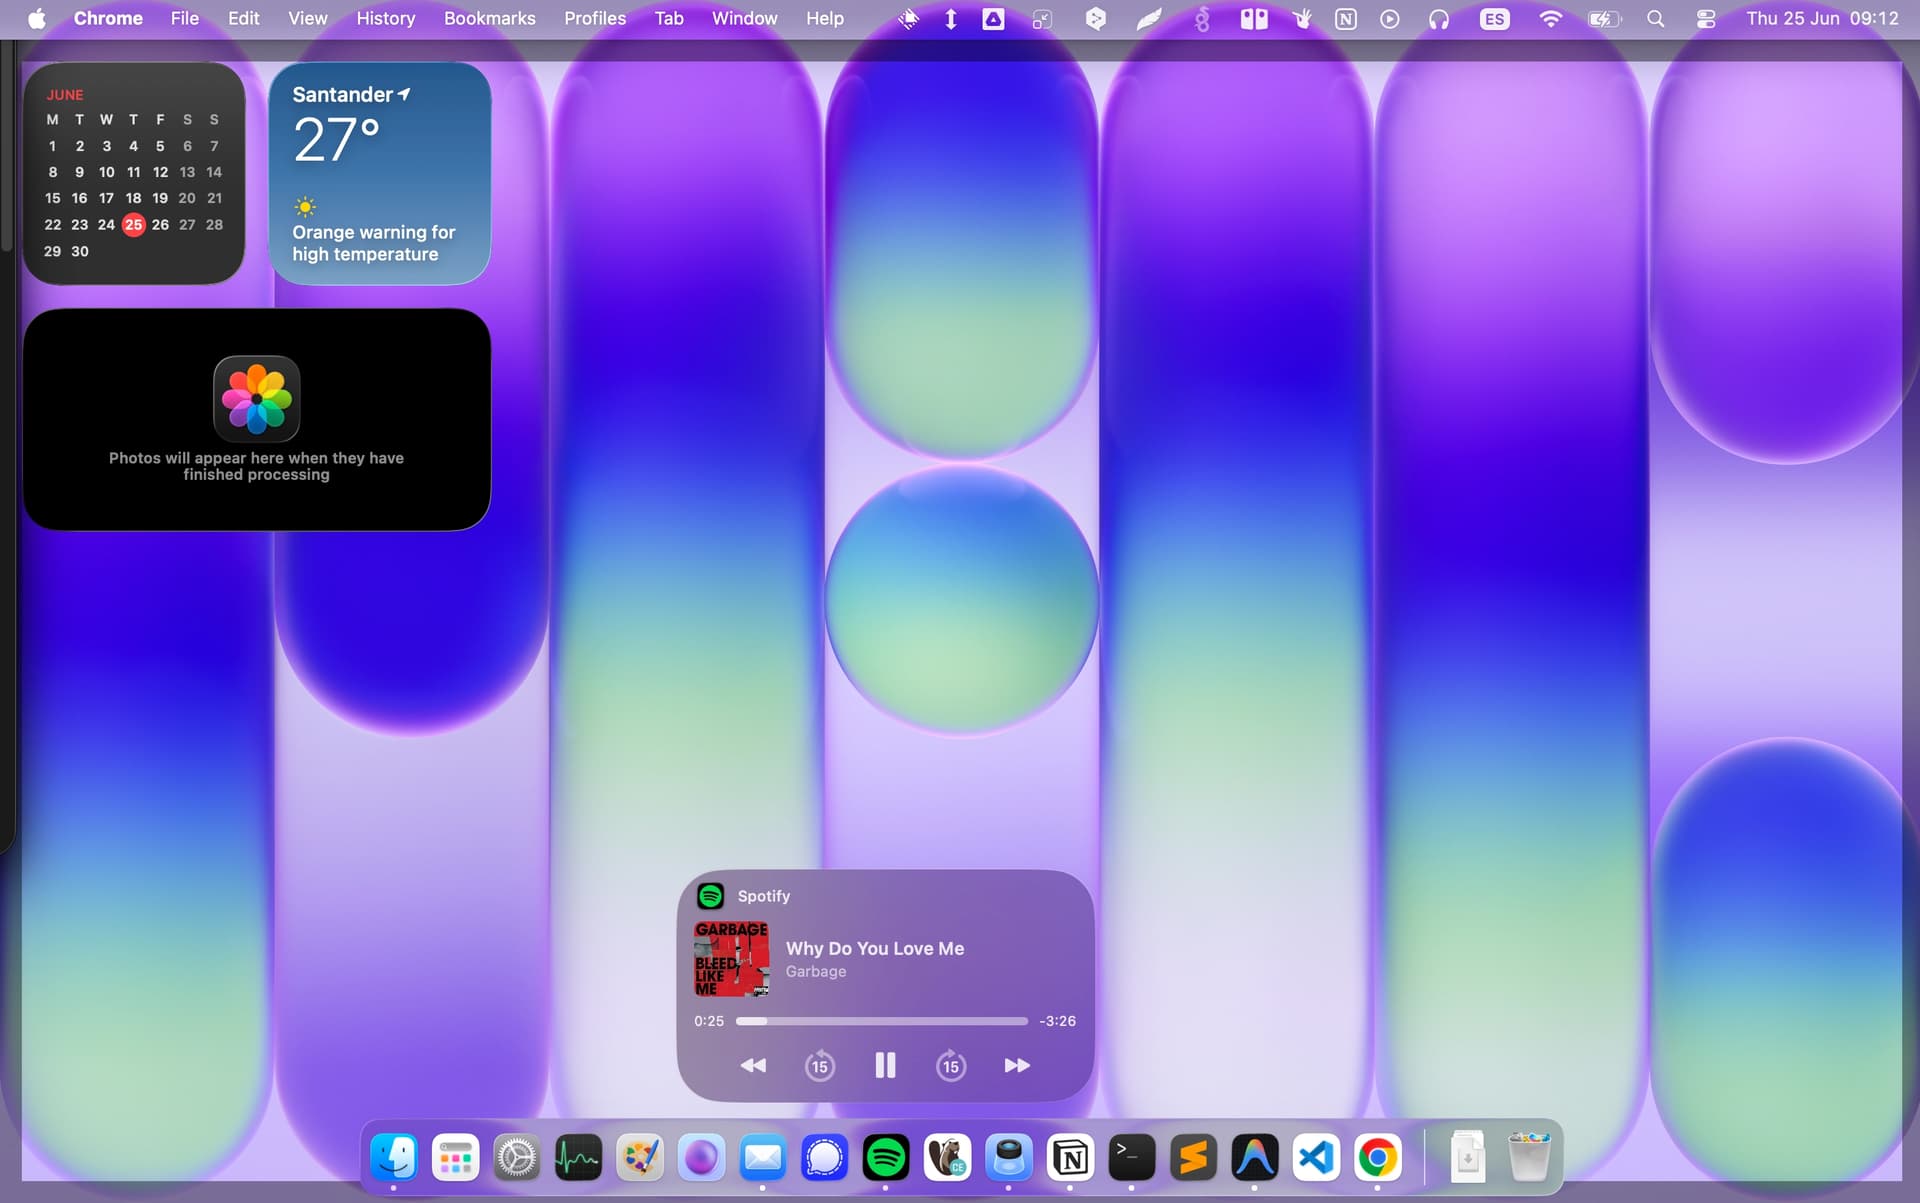Open the Santander weather widget
This screenshot has width=1920, height=1203.
pyautogui.click(x=380, y=174)
